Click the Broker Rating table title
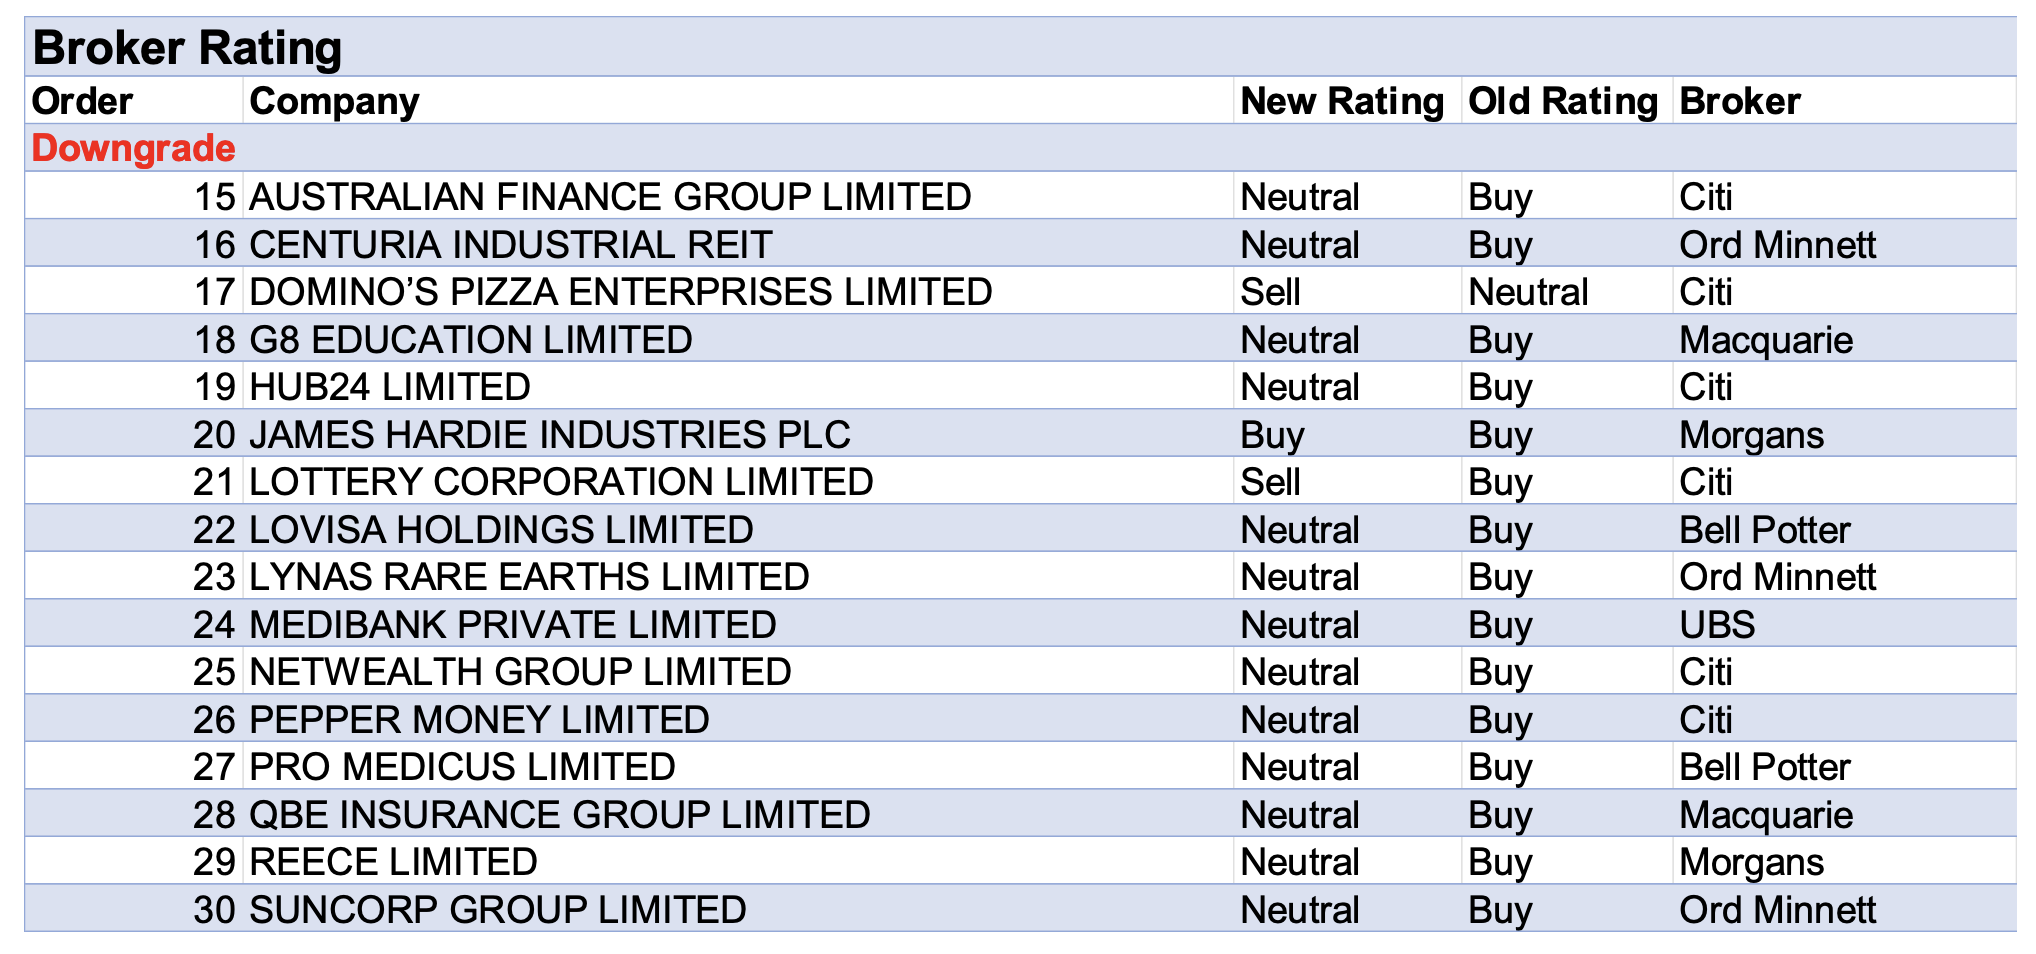Screen dimensions: 2036x954 (187, 48)
